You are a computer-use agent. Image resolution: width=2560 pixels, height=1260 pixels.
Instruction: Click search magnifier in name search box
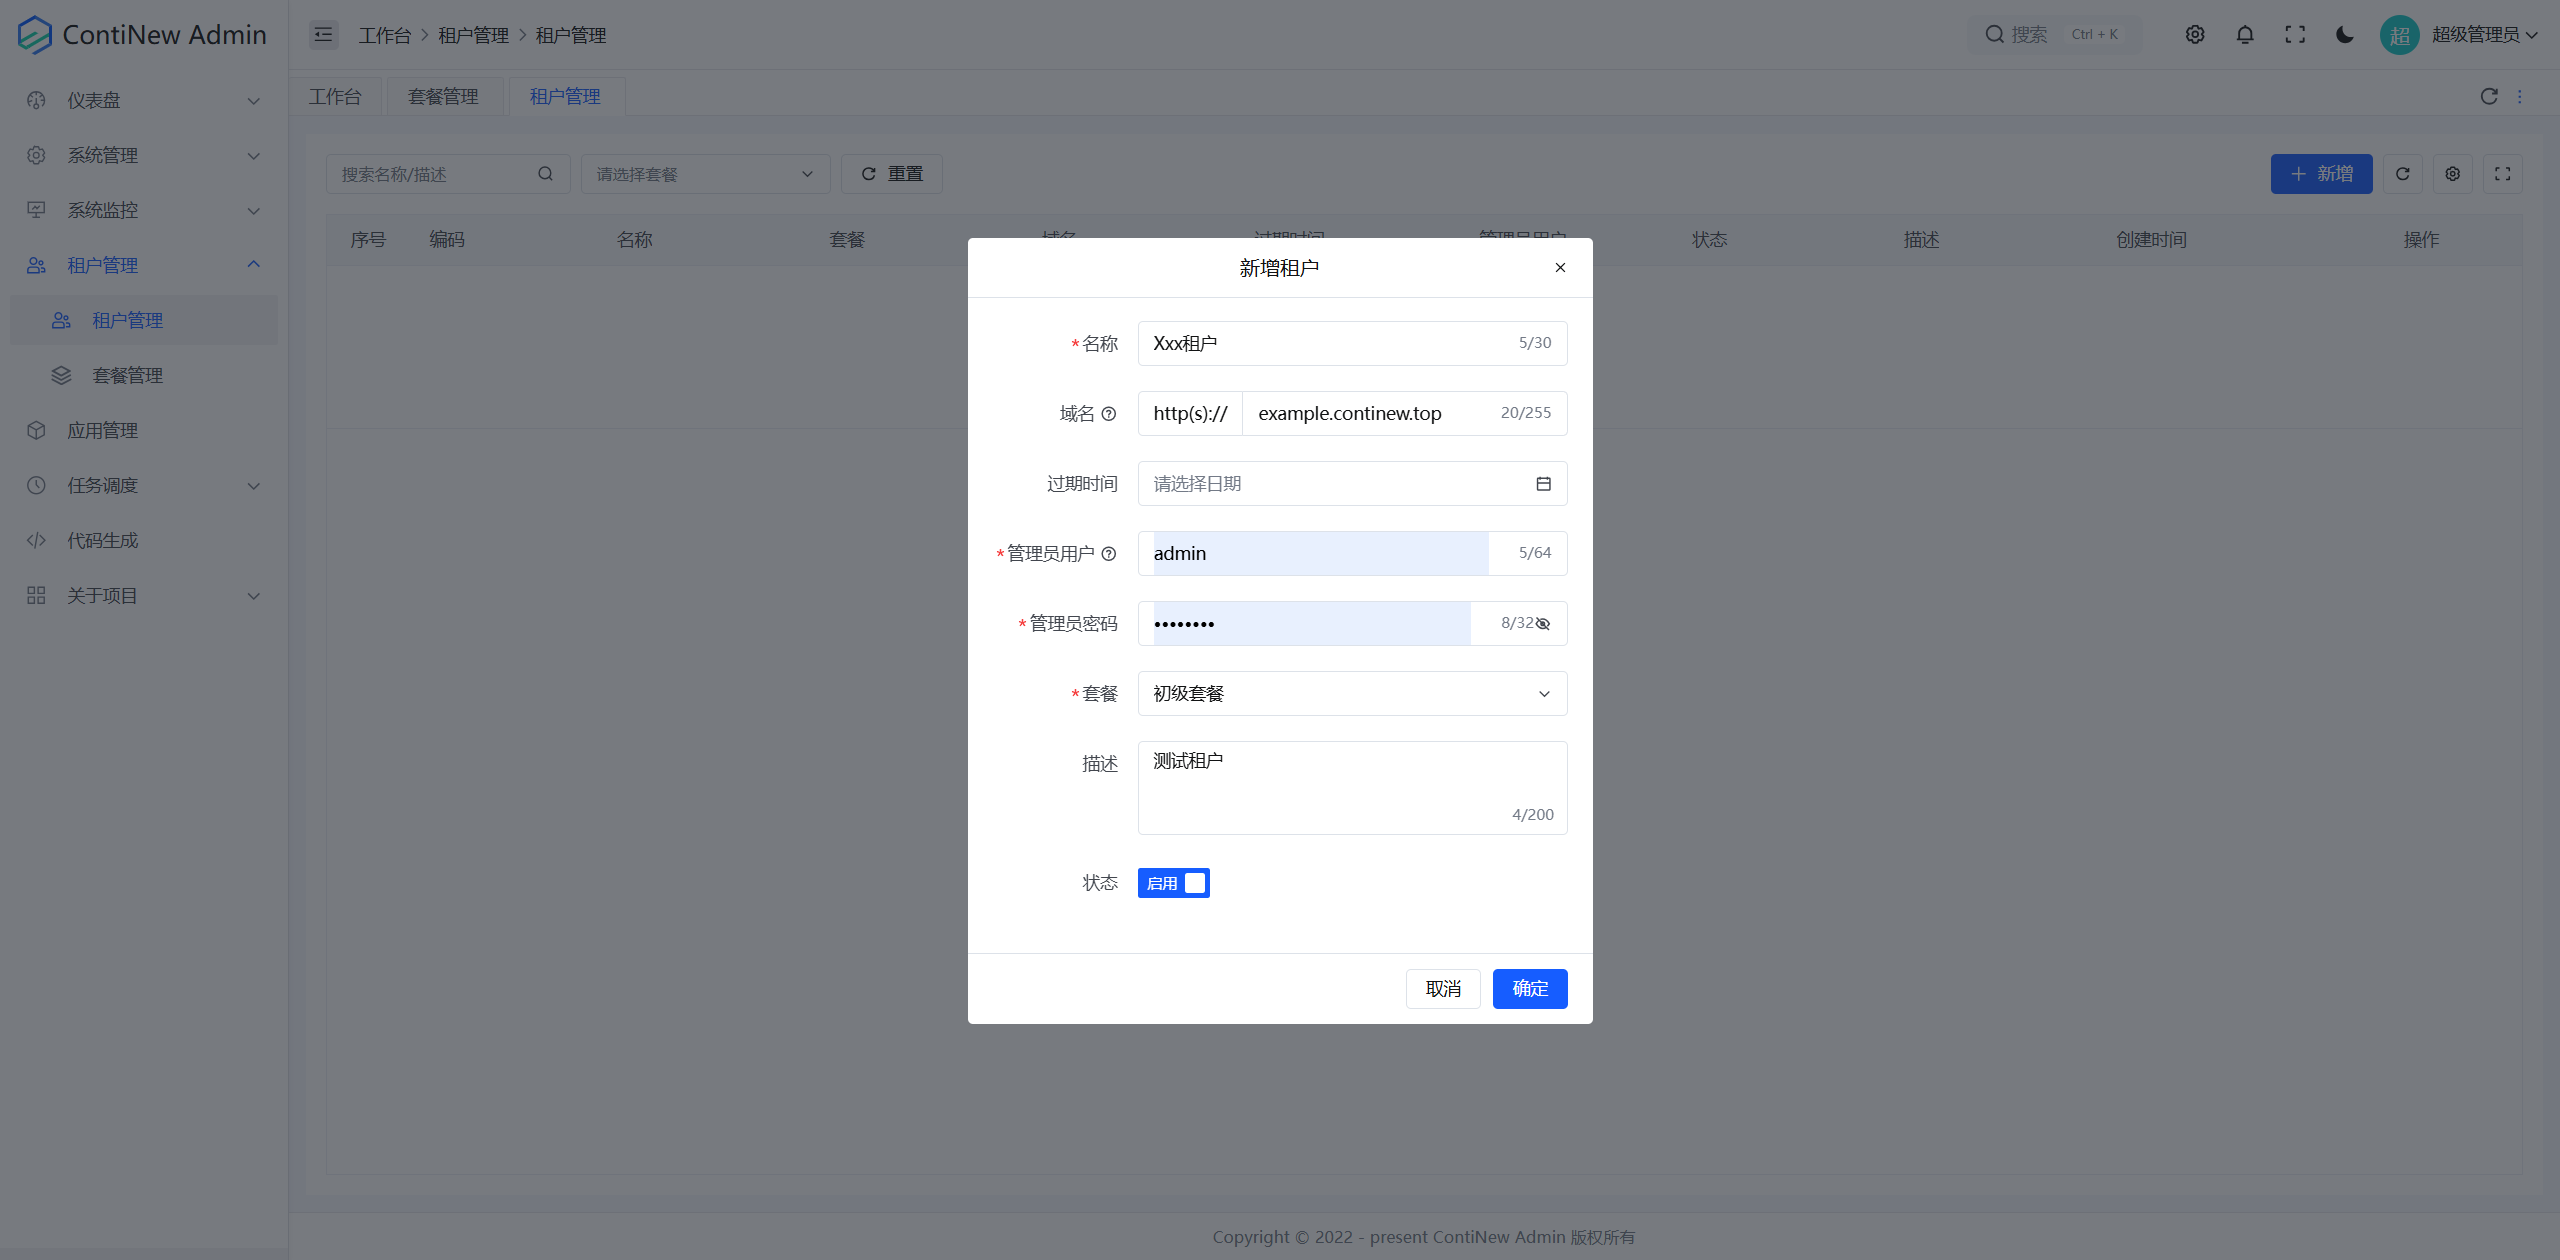[x=546, y=174]
